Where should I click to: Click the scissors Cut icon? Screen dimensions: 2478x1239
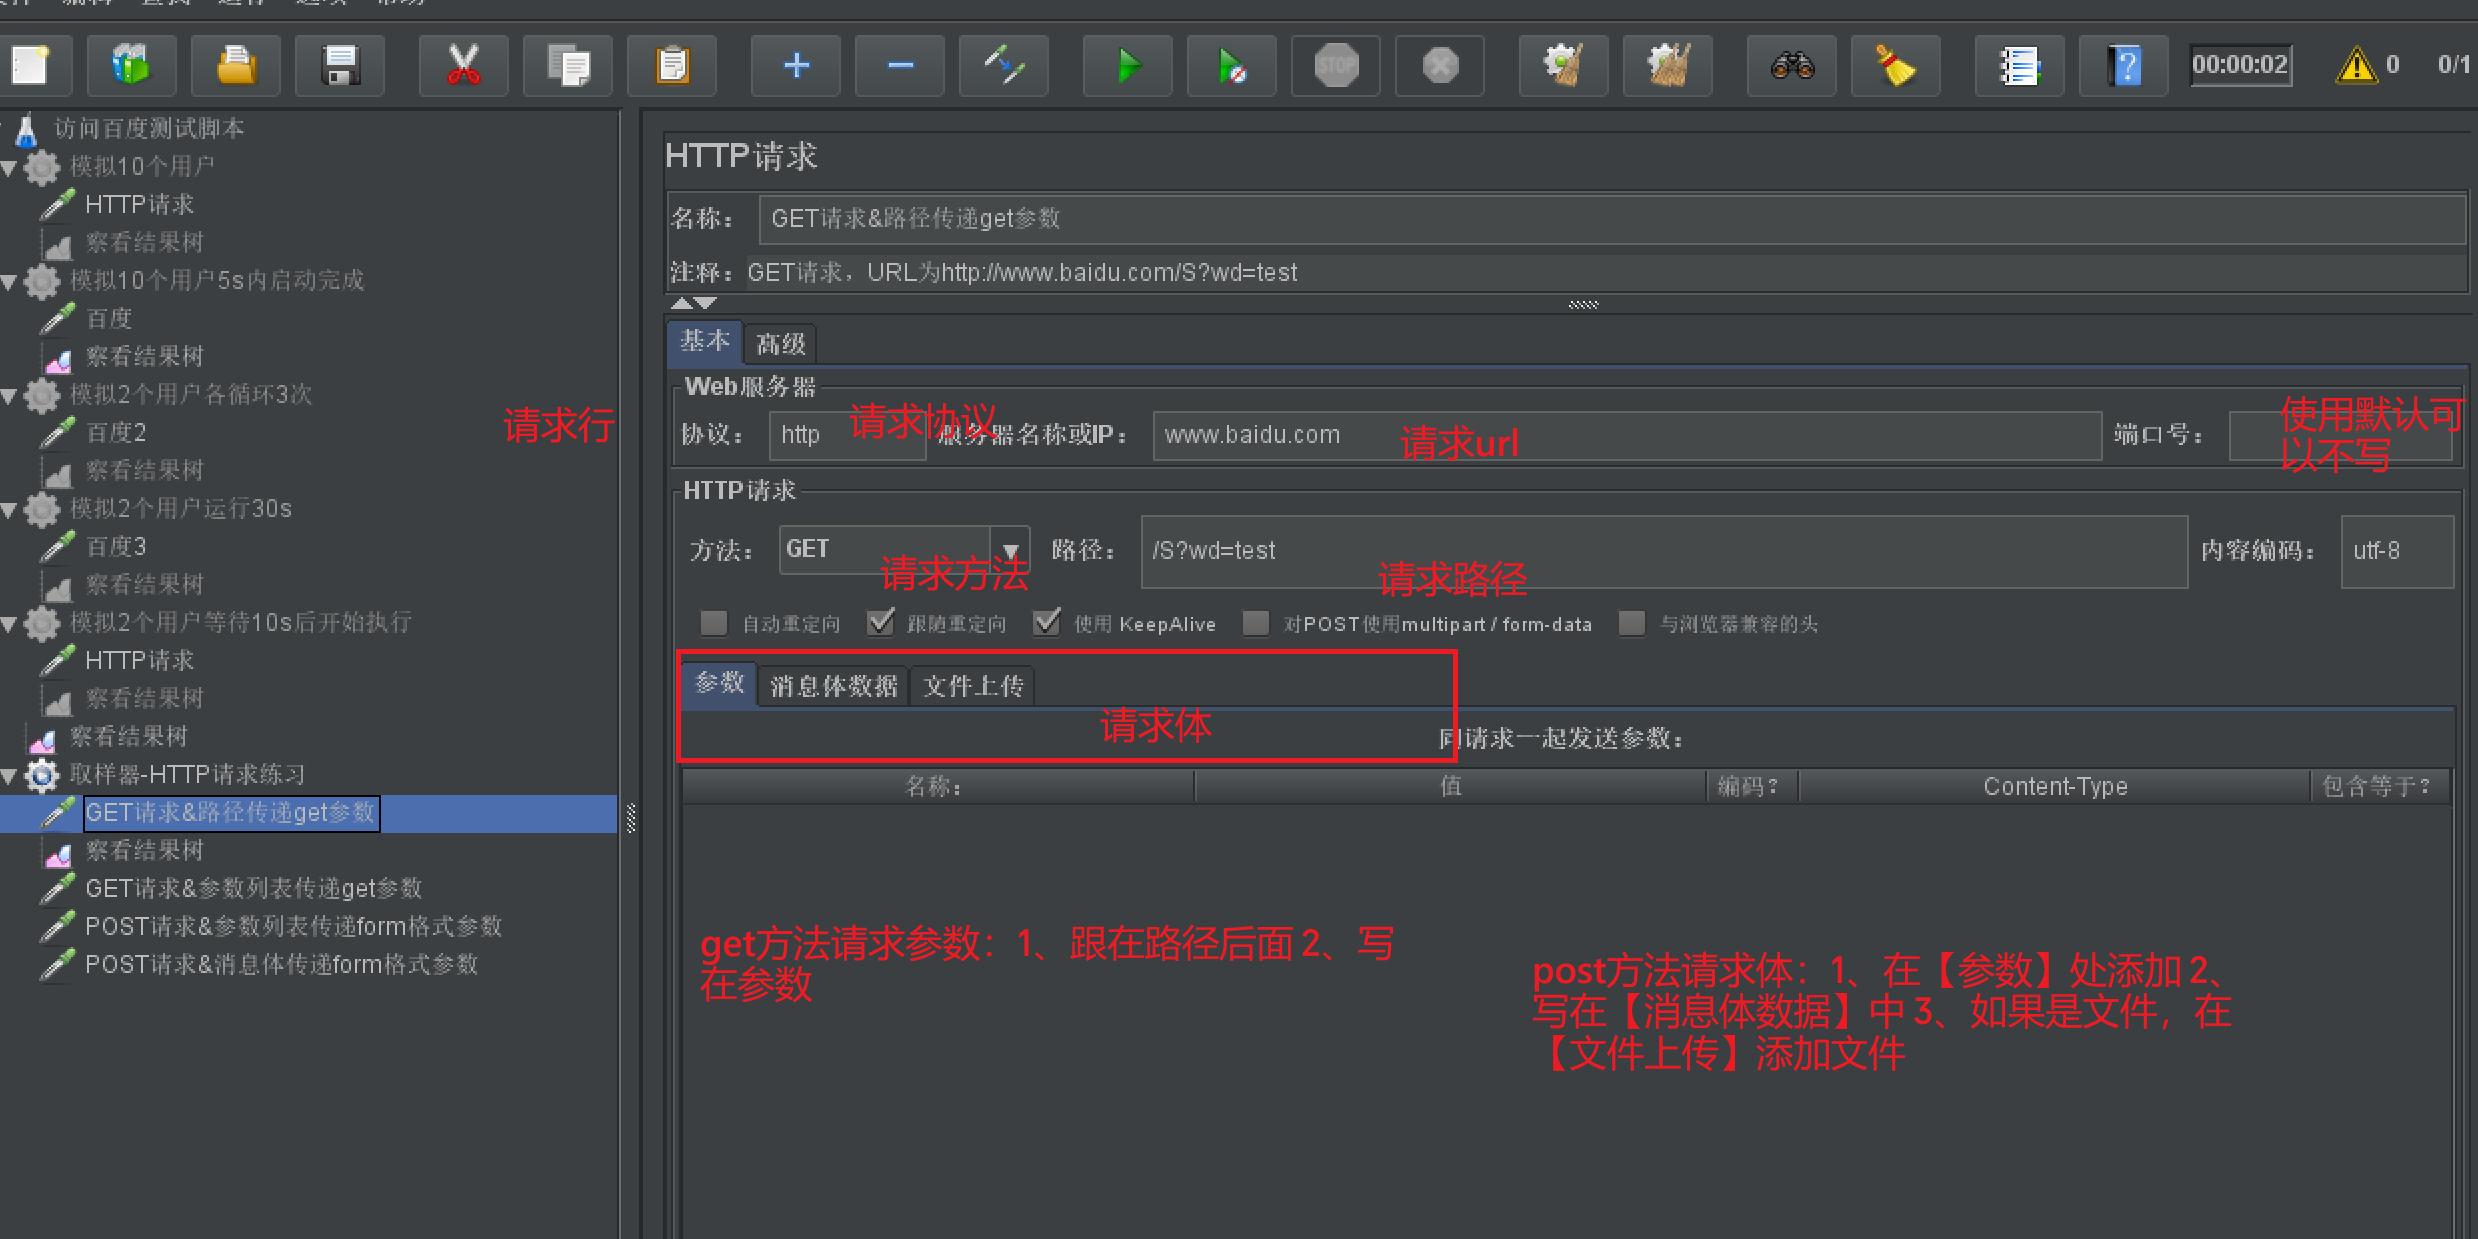click(x=463, y=66)
